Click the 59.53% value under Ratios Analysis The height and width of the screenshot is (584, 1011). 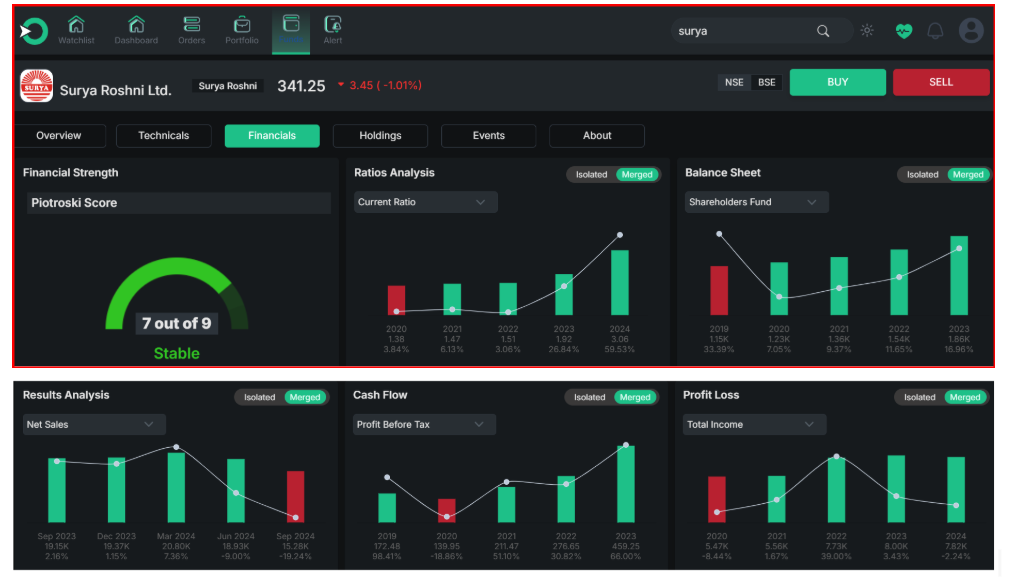[620, 349]
